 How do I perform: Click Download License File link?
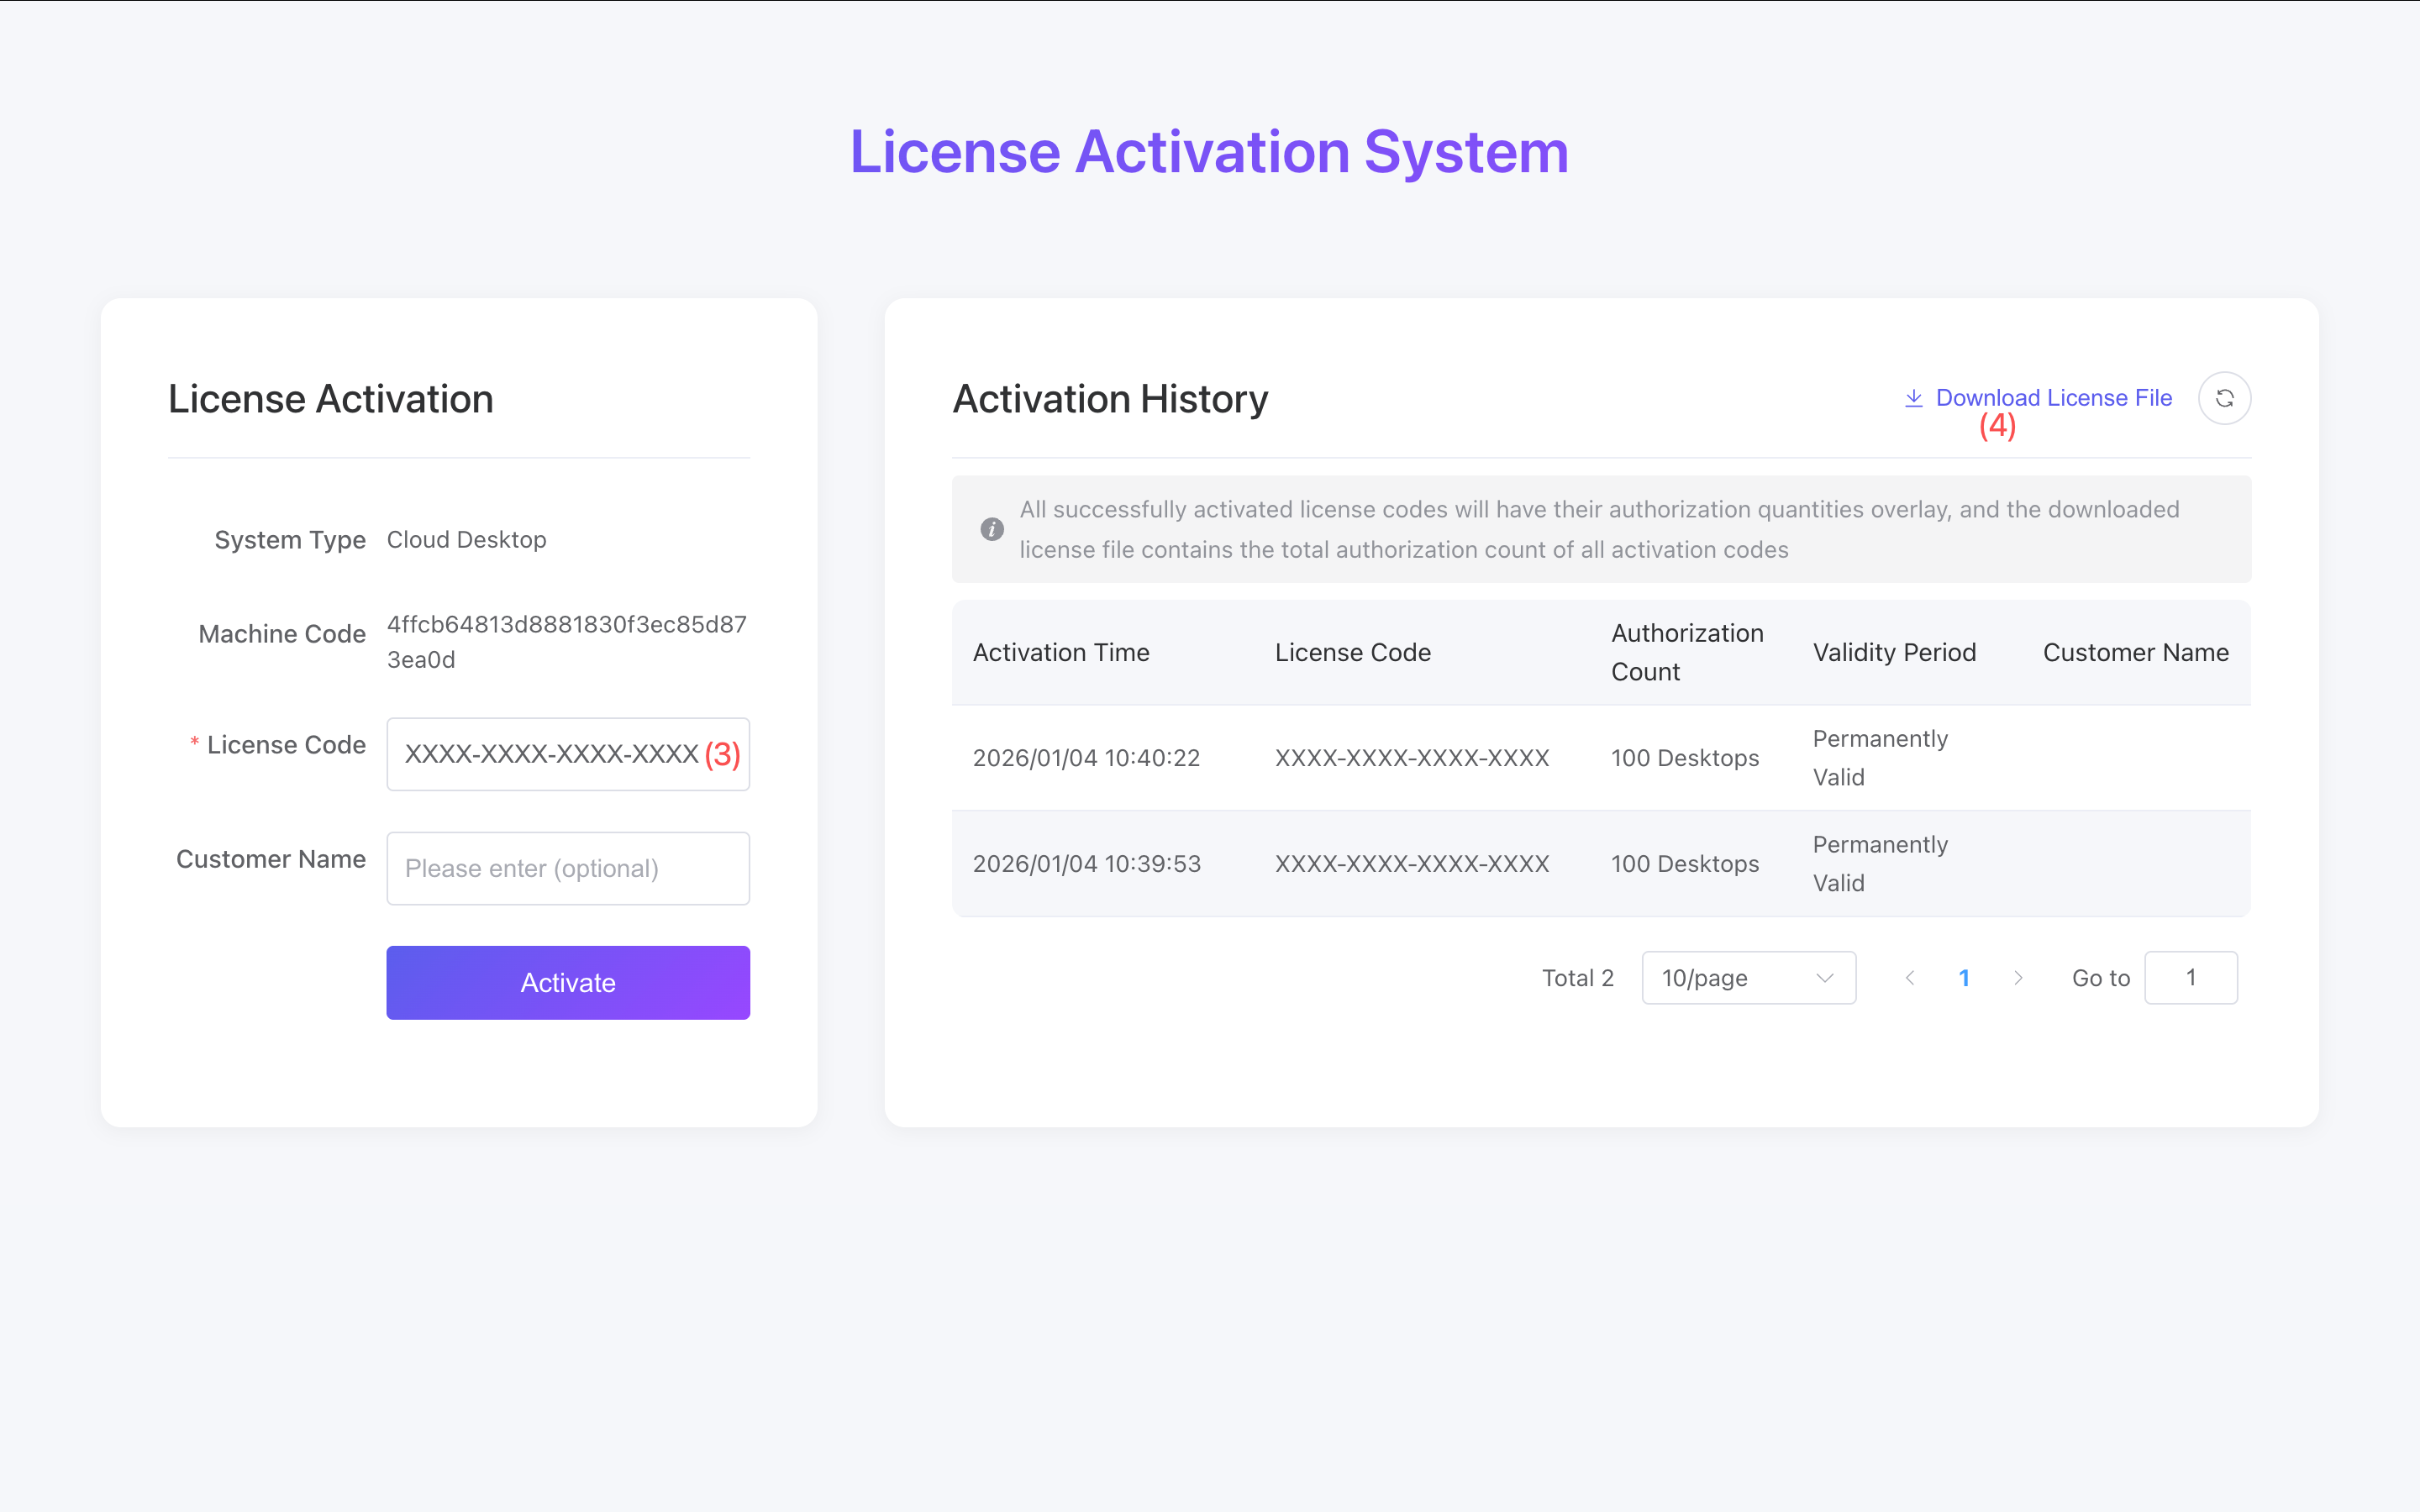(x=2053, y=398)
